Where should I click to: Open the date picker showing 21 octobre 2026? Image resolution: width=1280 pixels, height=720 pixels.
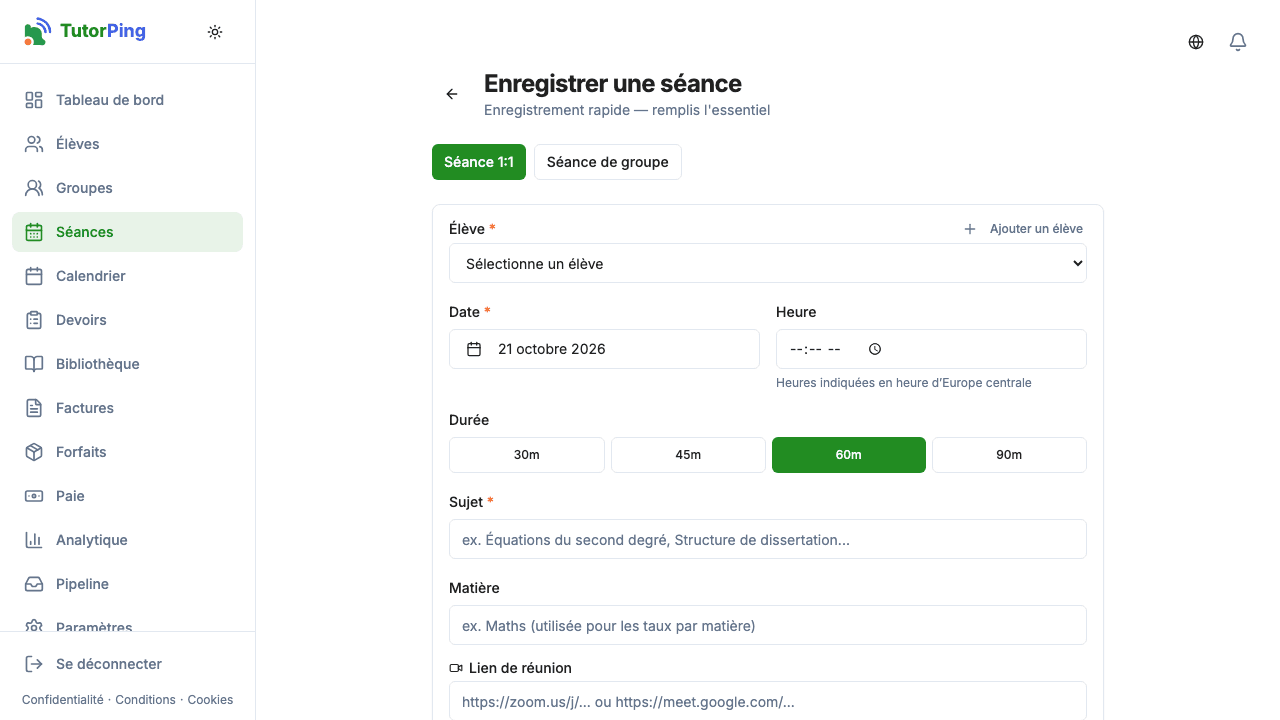click(x=604, y=349)
